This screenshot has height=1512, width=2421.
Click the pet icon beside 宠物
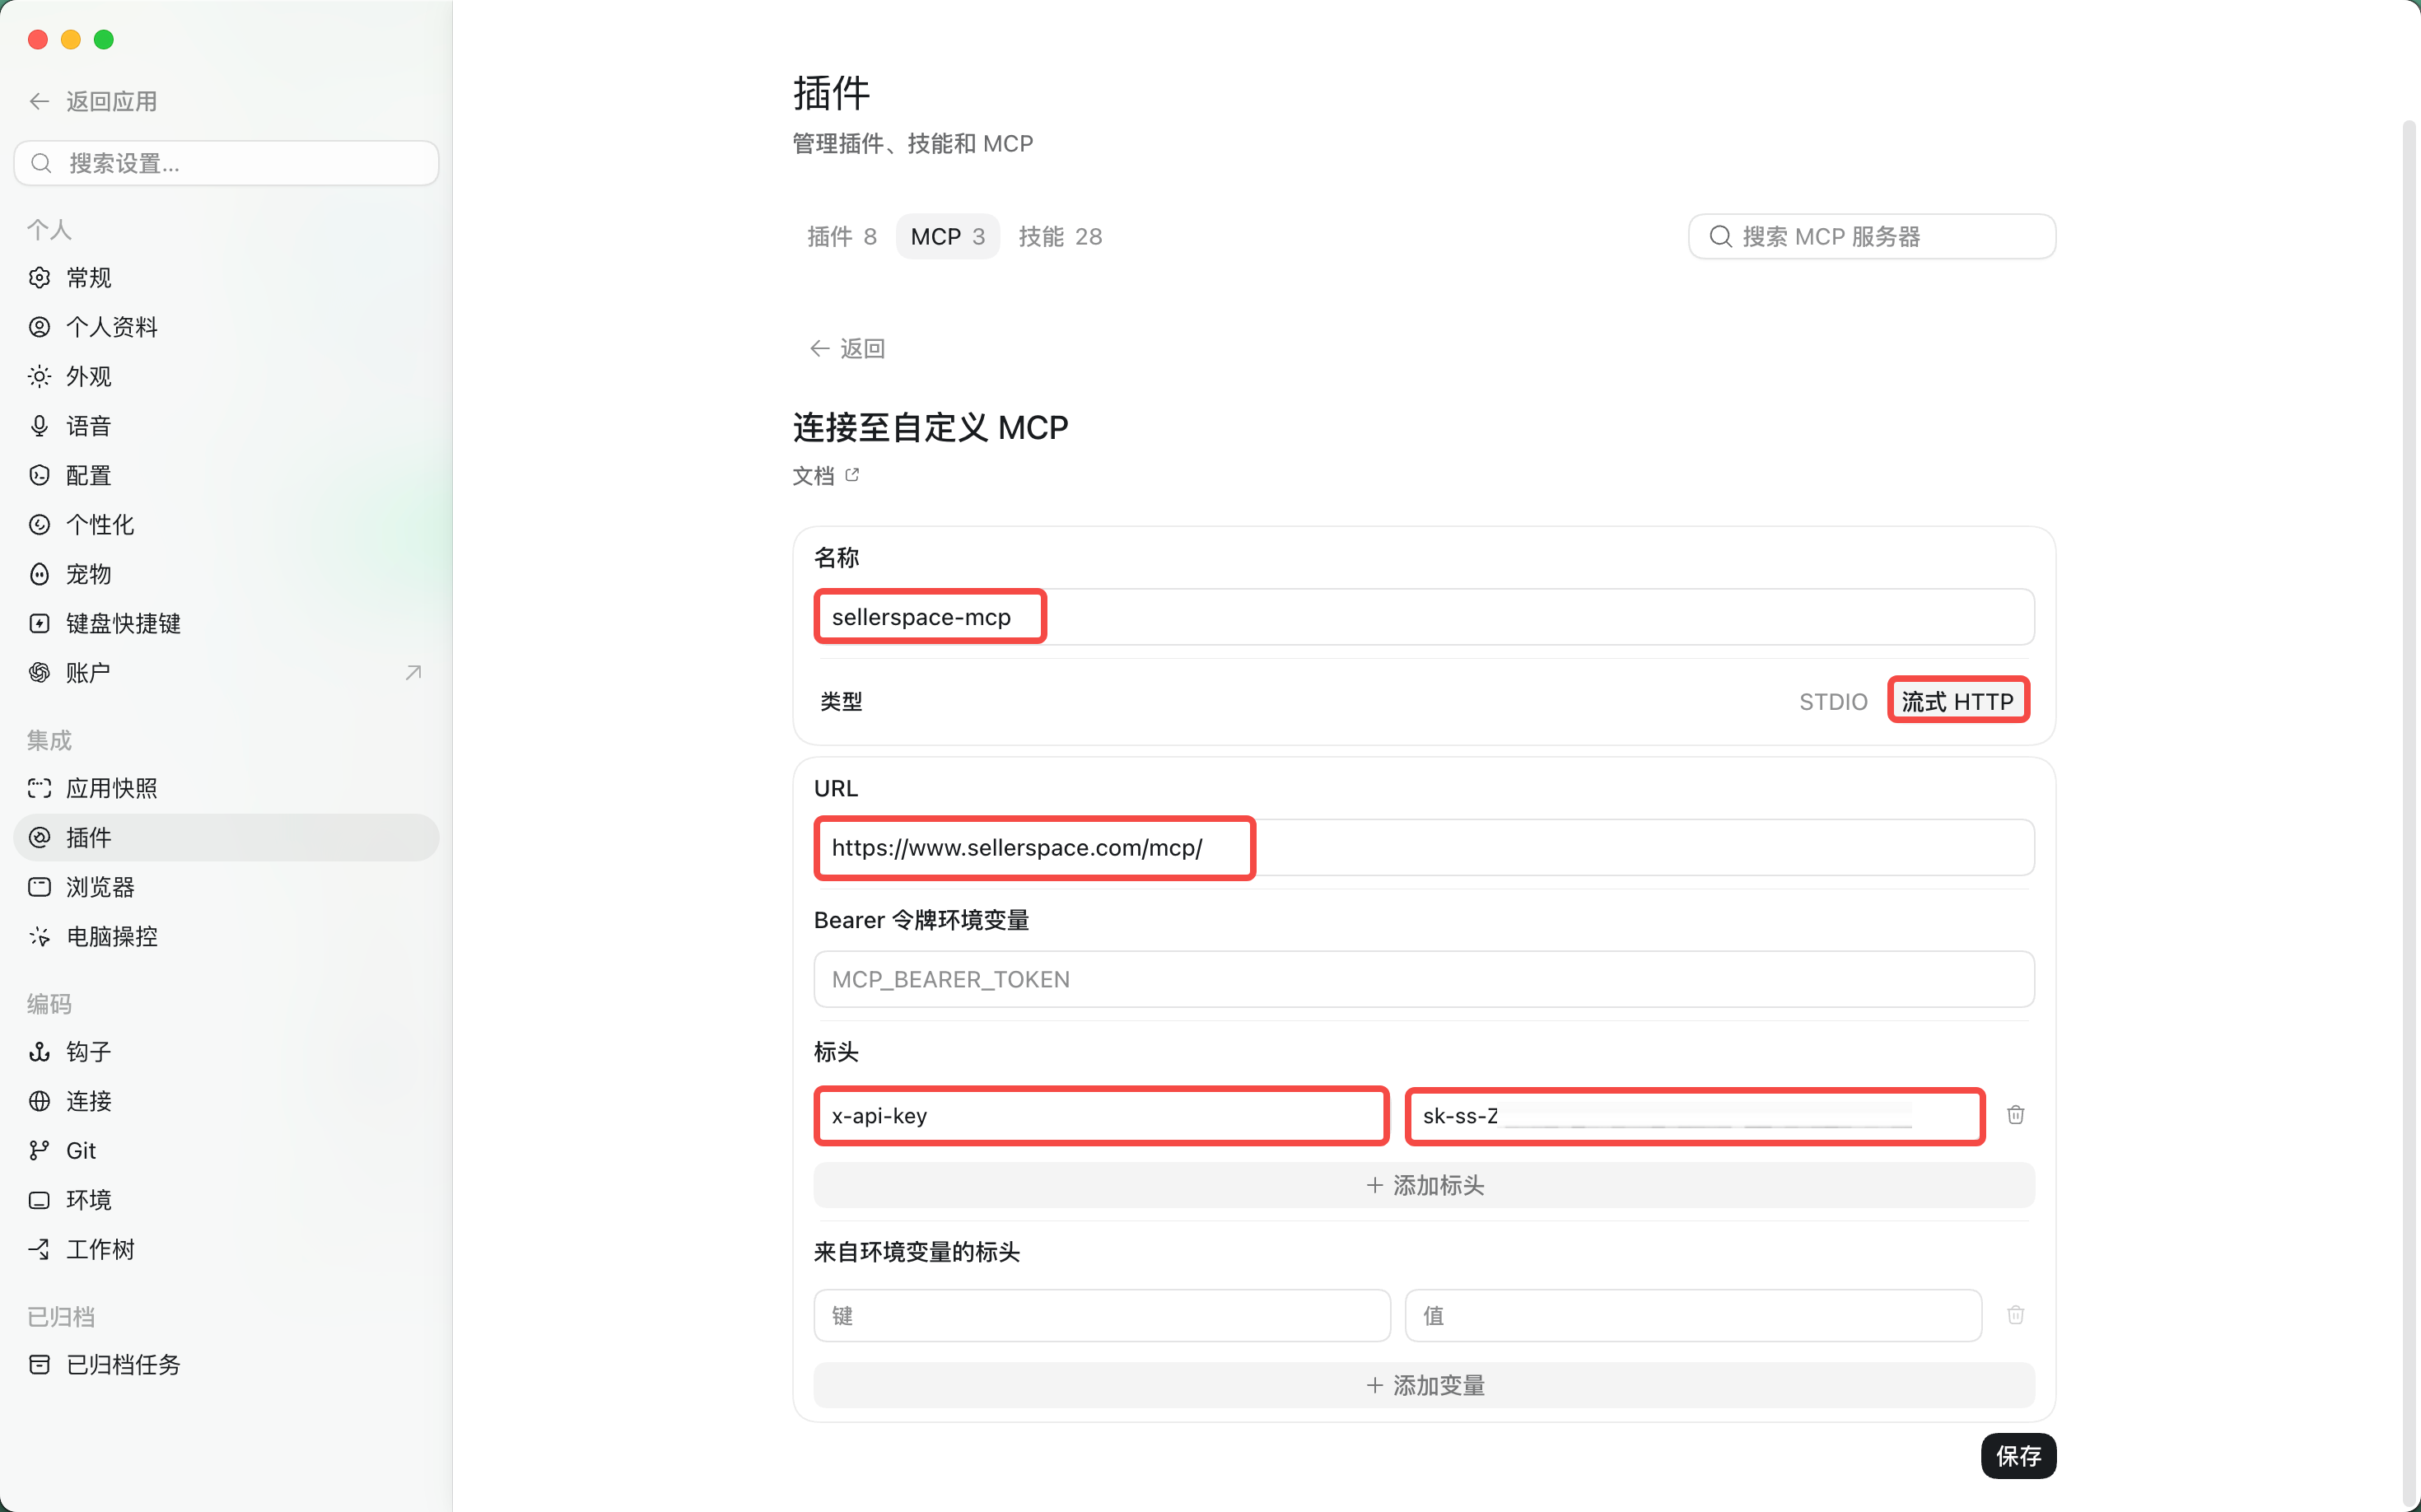(x=40, y=574)
